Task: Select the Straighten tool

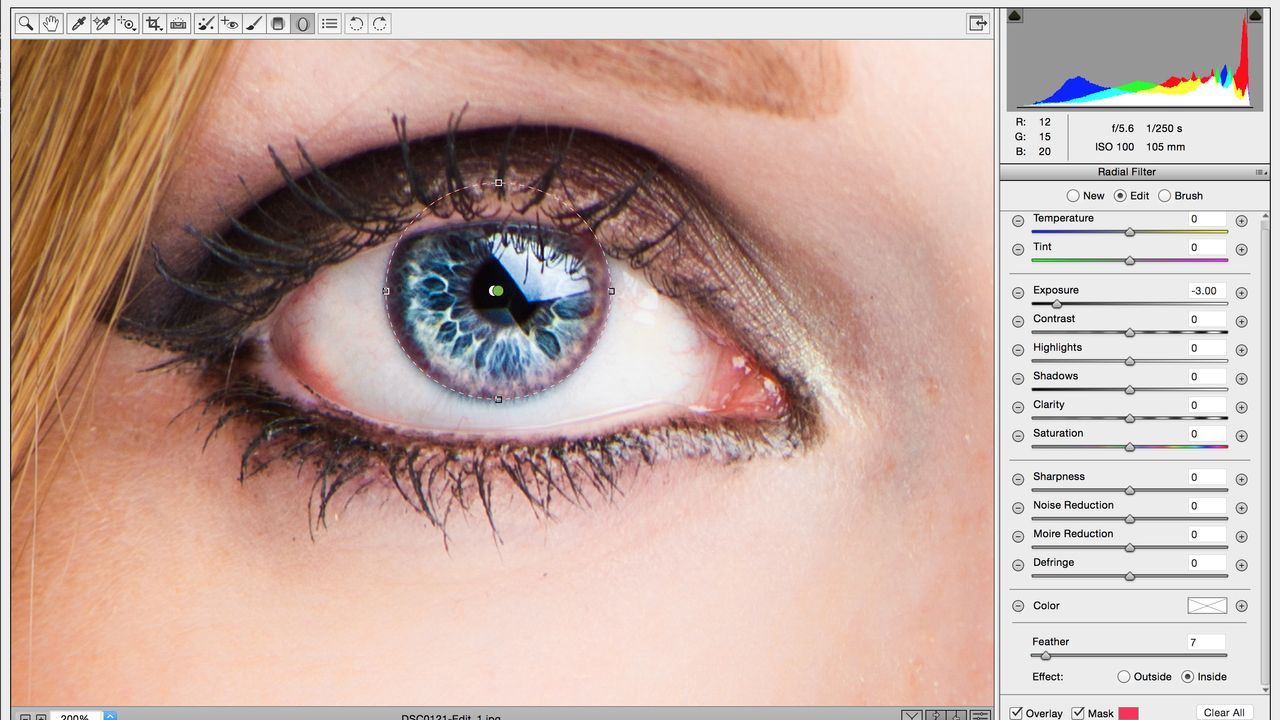Action: coord(178,23)
